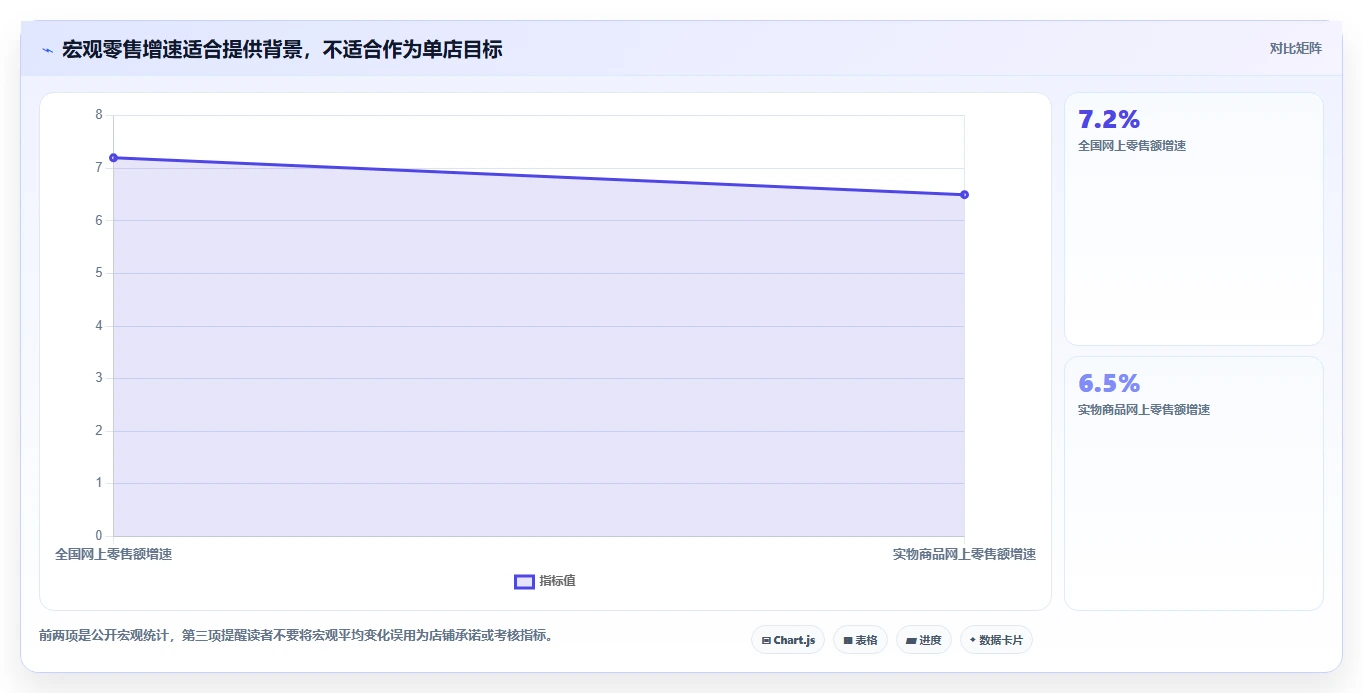Click the 6.5 data point on the line

(964, 194)
